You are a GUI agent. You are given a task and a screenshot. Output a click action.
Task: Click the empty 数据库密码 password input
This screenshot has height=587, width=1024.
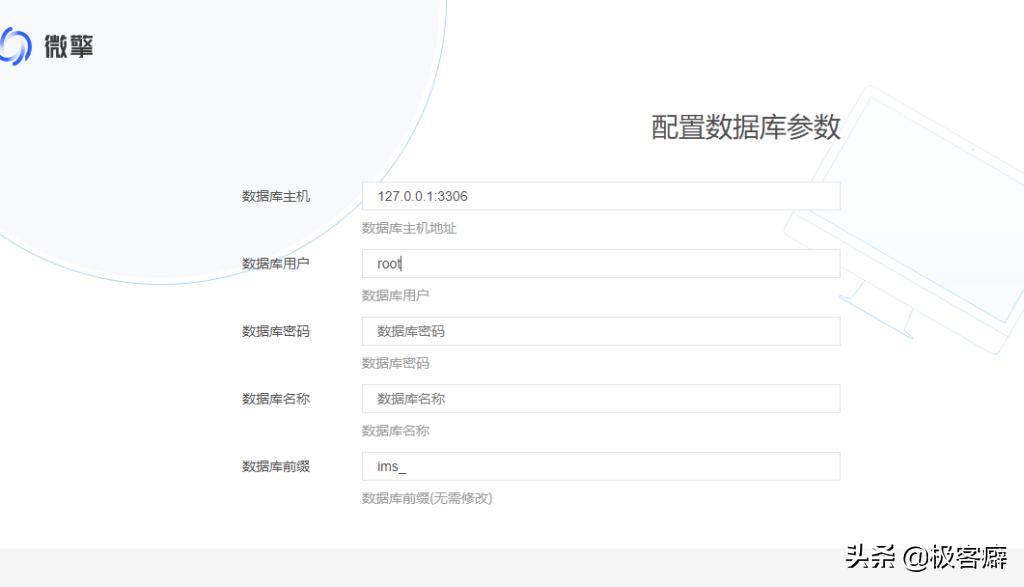point(601,331)
